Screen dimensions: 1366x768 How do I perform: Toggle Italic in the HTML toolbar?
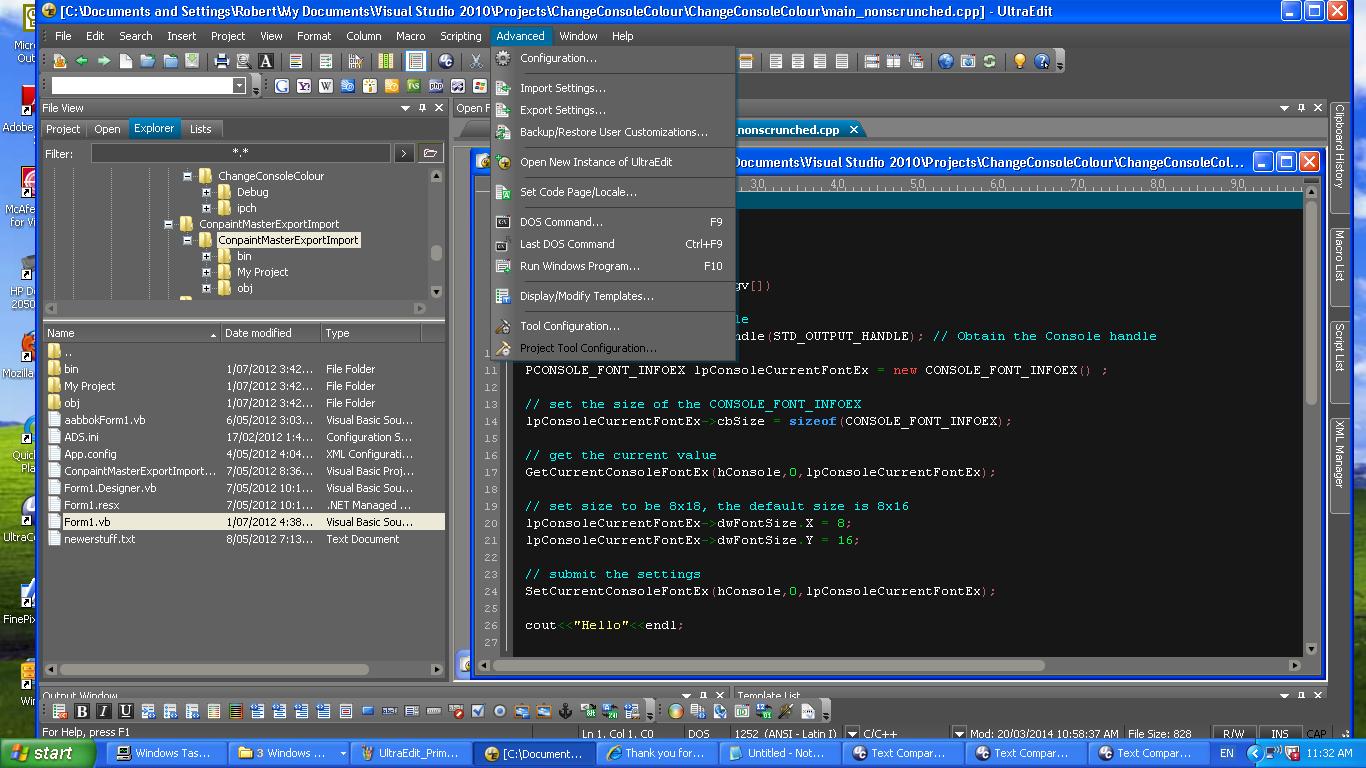(x=104, y=712)
